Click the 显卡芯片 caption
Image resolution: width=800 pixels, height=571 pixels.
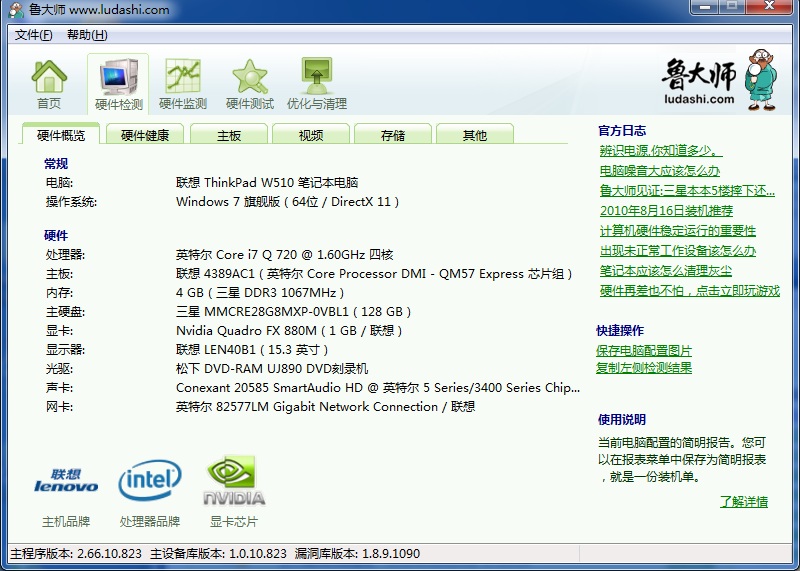tap(234, 522)
